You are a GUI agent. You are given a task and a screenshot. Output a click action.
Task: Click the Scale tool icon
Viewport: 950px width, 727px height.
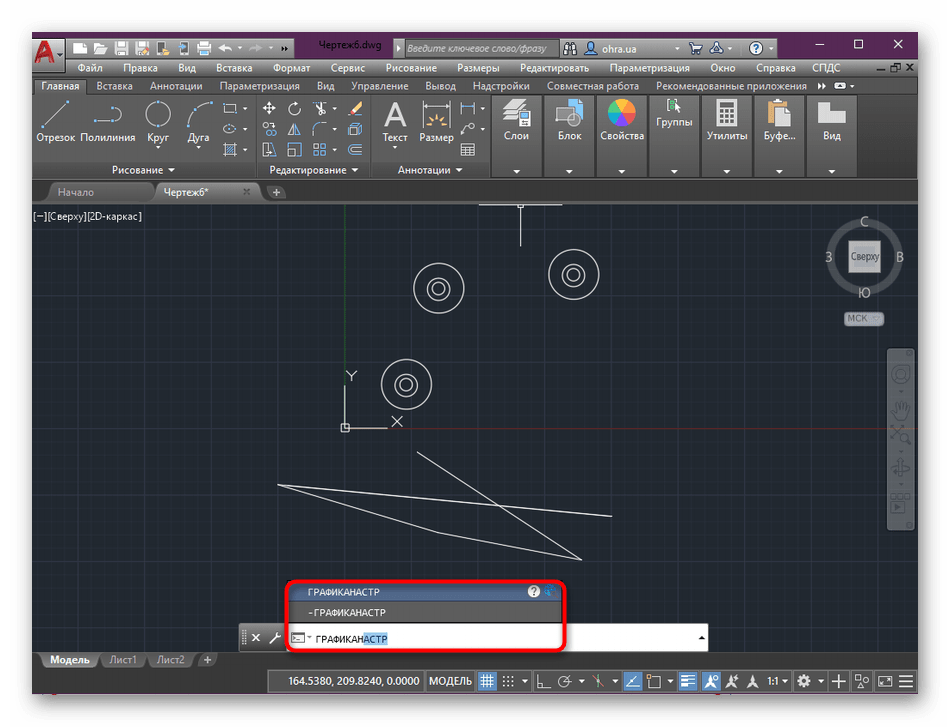[294, 149]
